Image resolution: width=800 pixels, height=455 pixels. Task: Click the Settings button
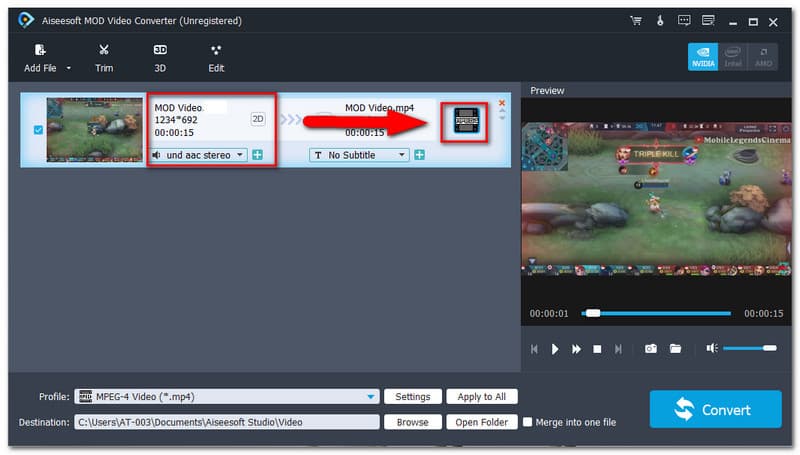click(412, 397)
